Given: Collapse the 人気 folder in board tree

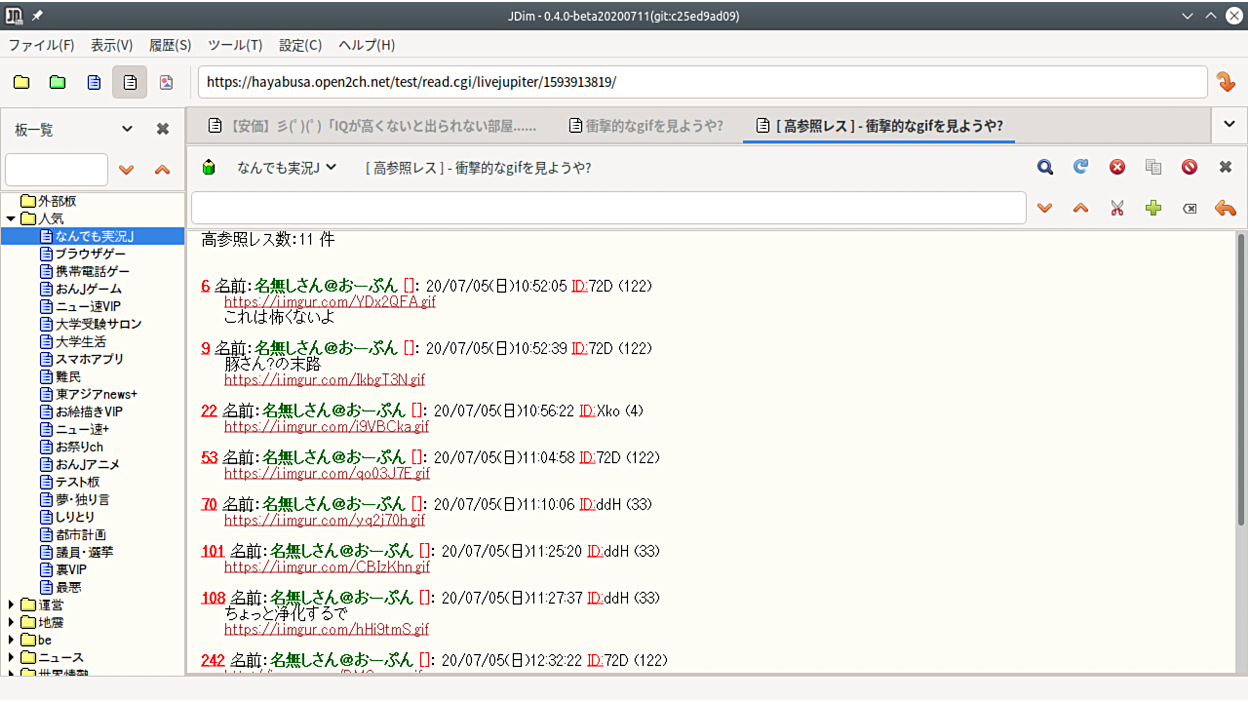Looking at the screenshot, I should pos(12,218).
